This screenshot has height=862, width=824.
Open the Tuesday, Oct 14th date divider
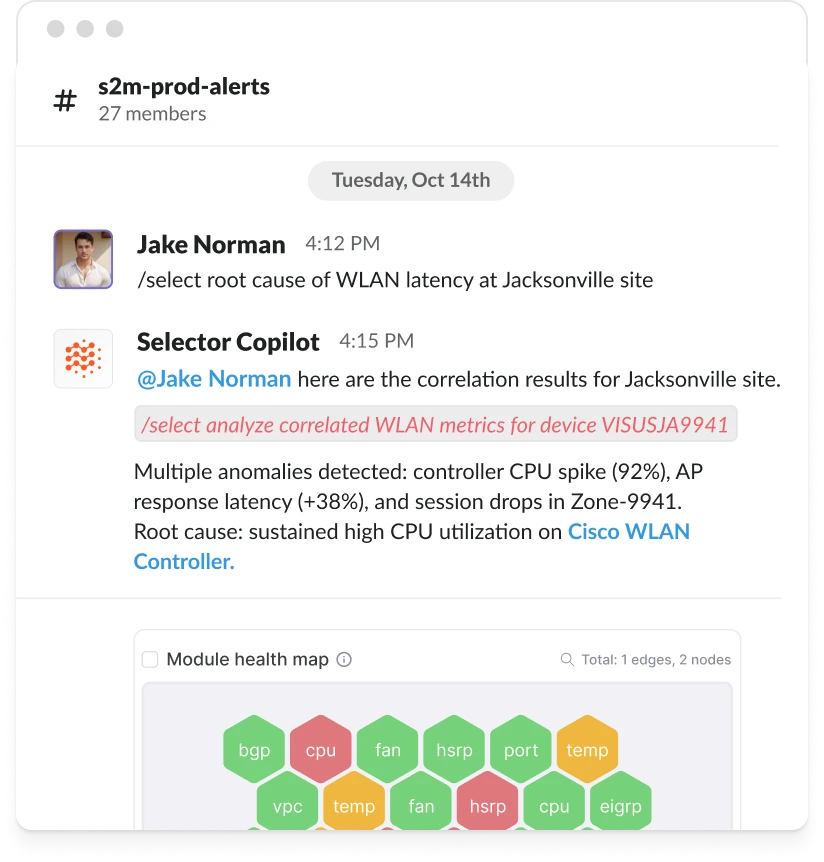411,180
